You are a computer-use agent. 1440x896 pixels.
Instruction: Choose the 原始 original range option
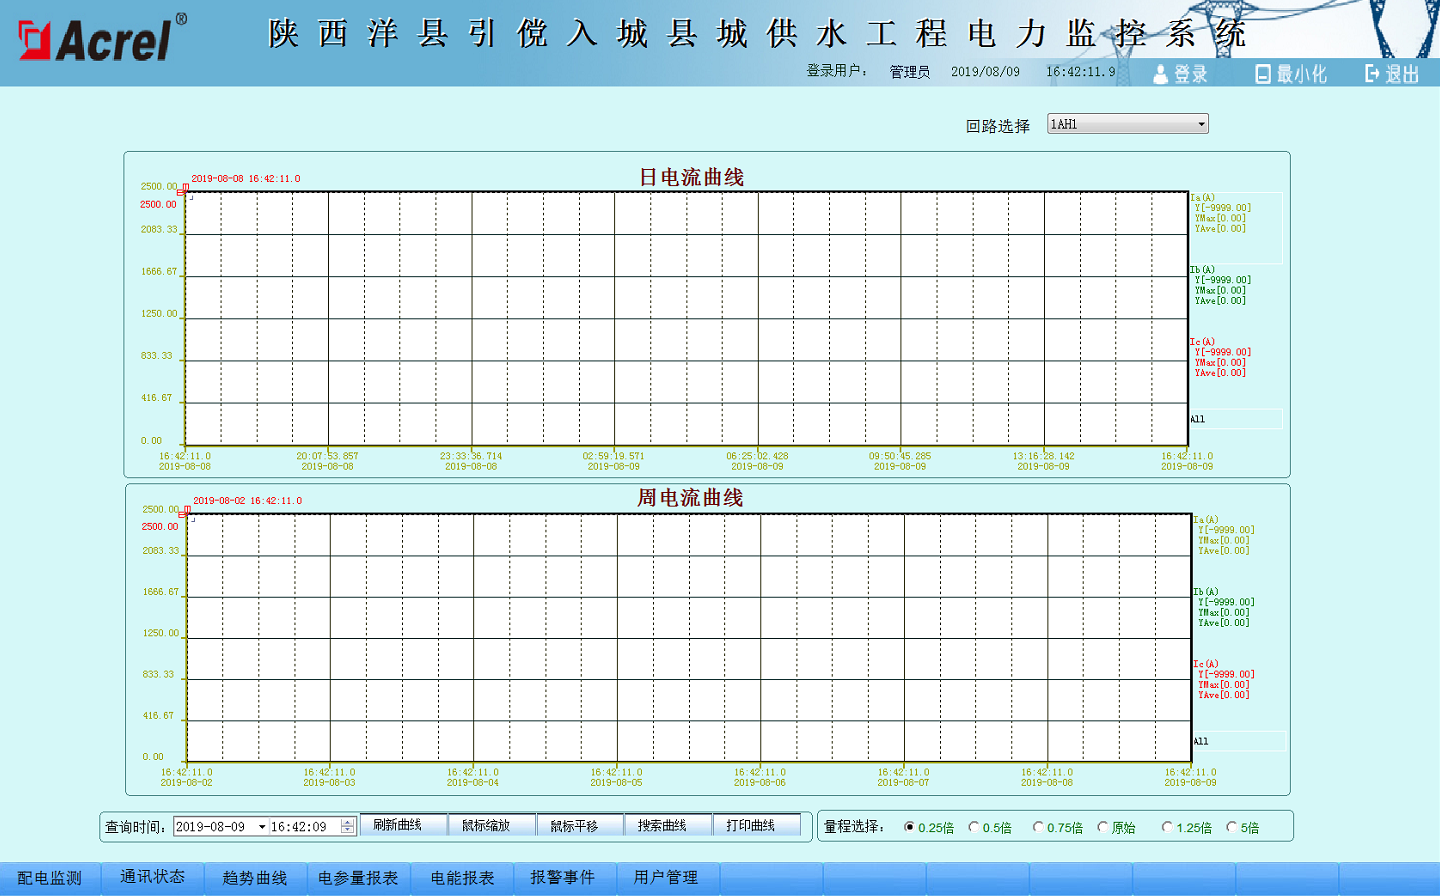1102,827
